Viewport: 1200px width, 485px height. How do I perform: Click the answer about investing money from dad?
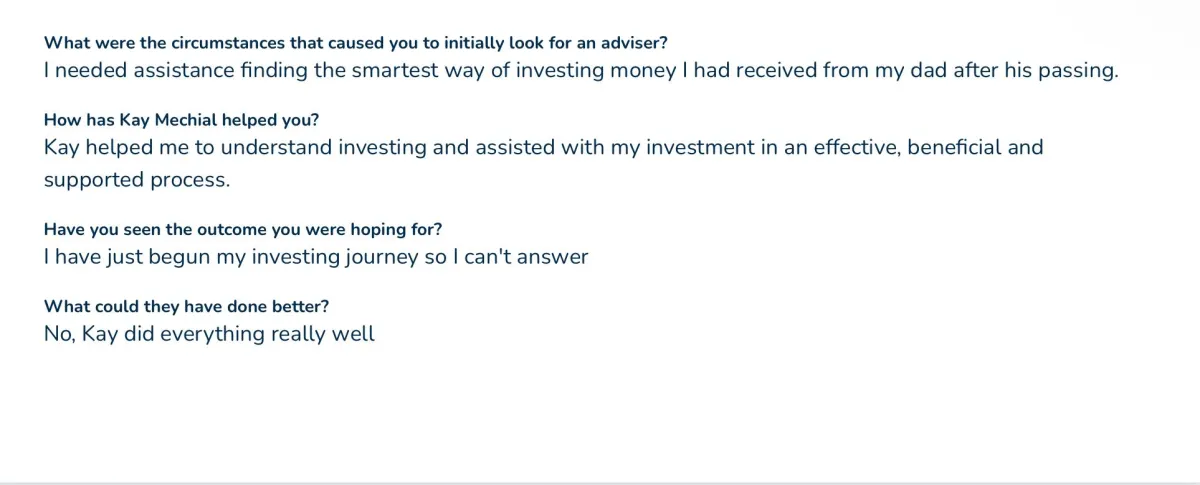pyautogui.click(x=581, y=71)
